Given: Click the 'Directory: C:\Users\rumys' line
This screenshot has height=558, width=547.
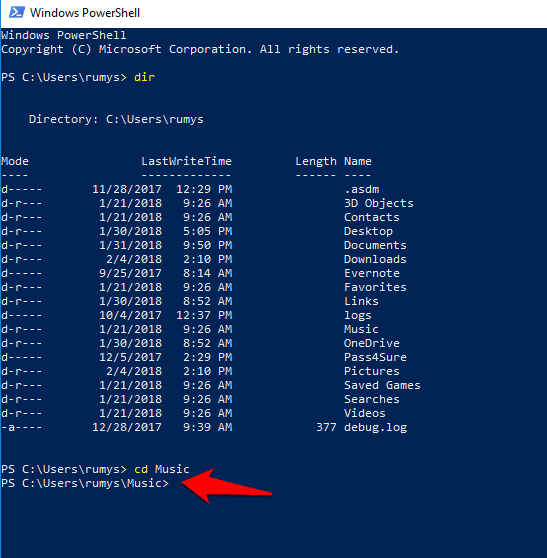Looking at the screenshot, I should 116,119.
